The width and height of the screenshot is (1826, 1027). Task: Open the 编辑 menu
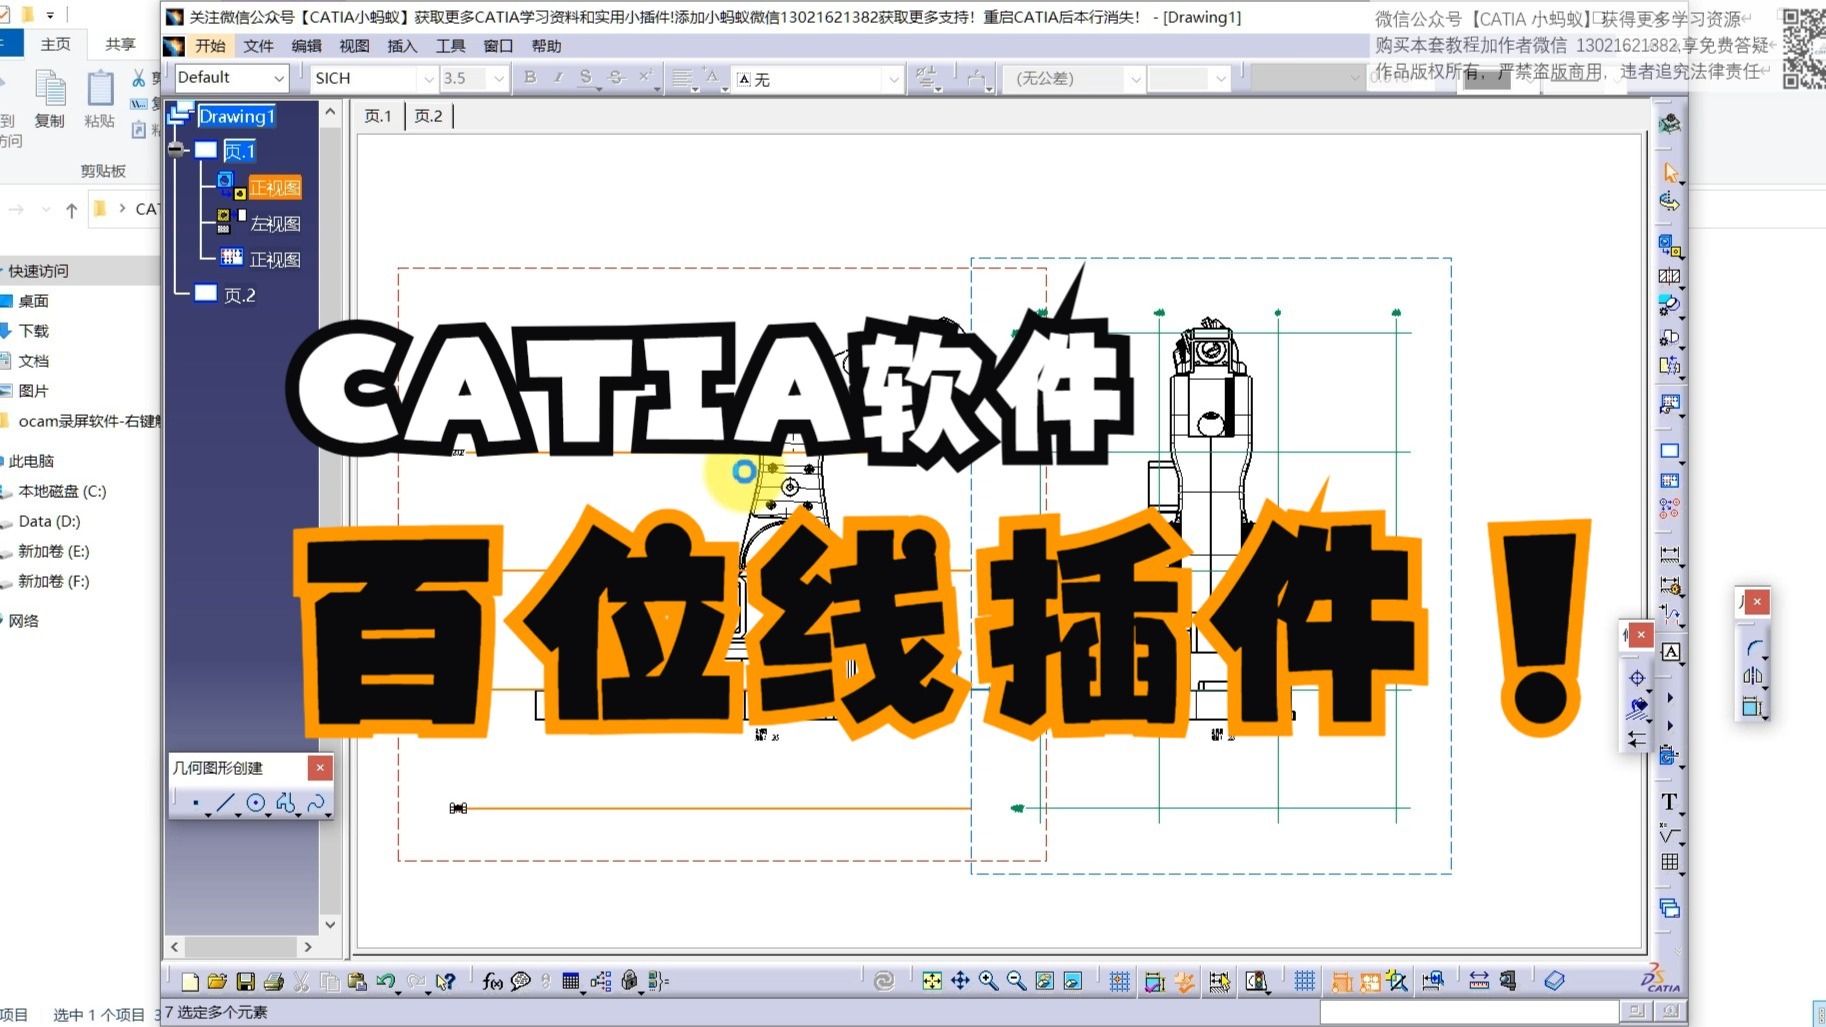tap(306, 46)
